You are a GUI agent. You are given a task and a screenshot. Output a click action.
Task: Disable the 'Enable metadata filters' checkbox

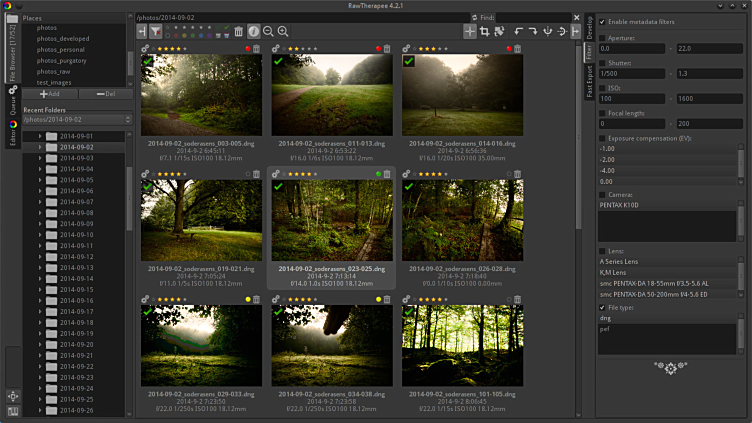click(x=602, y=21)
